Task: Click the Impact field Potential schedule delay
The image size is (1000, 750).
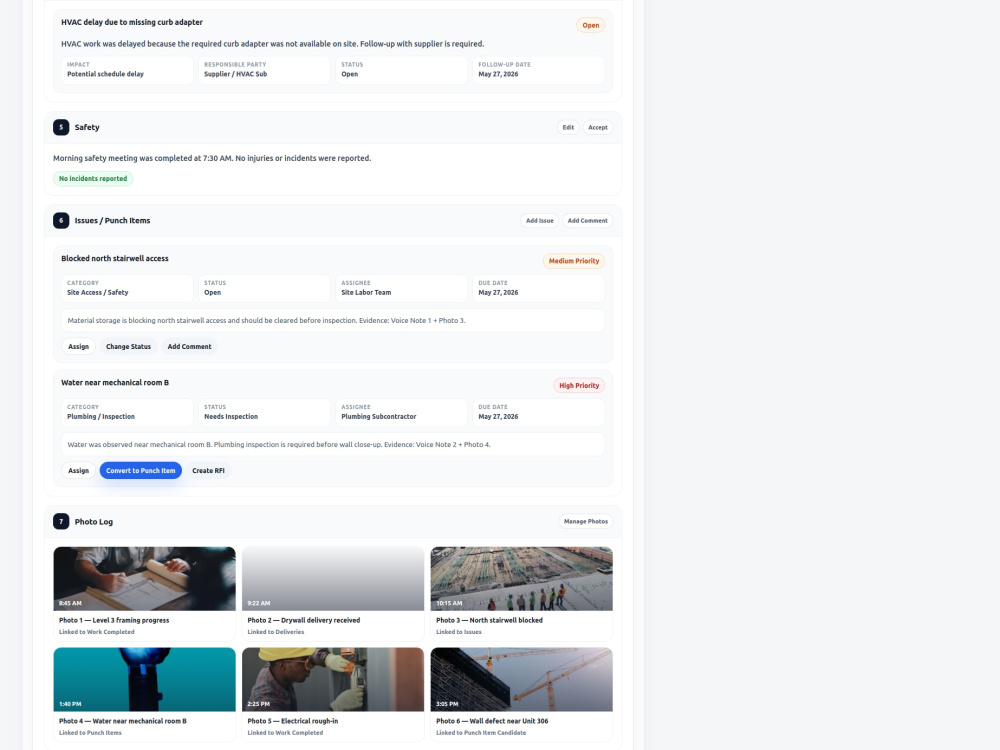Action: [x=128, y=70]
